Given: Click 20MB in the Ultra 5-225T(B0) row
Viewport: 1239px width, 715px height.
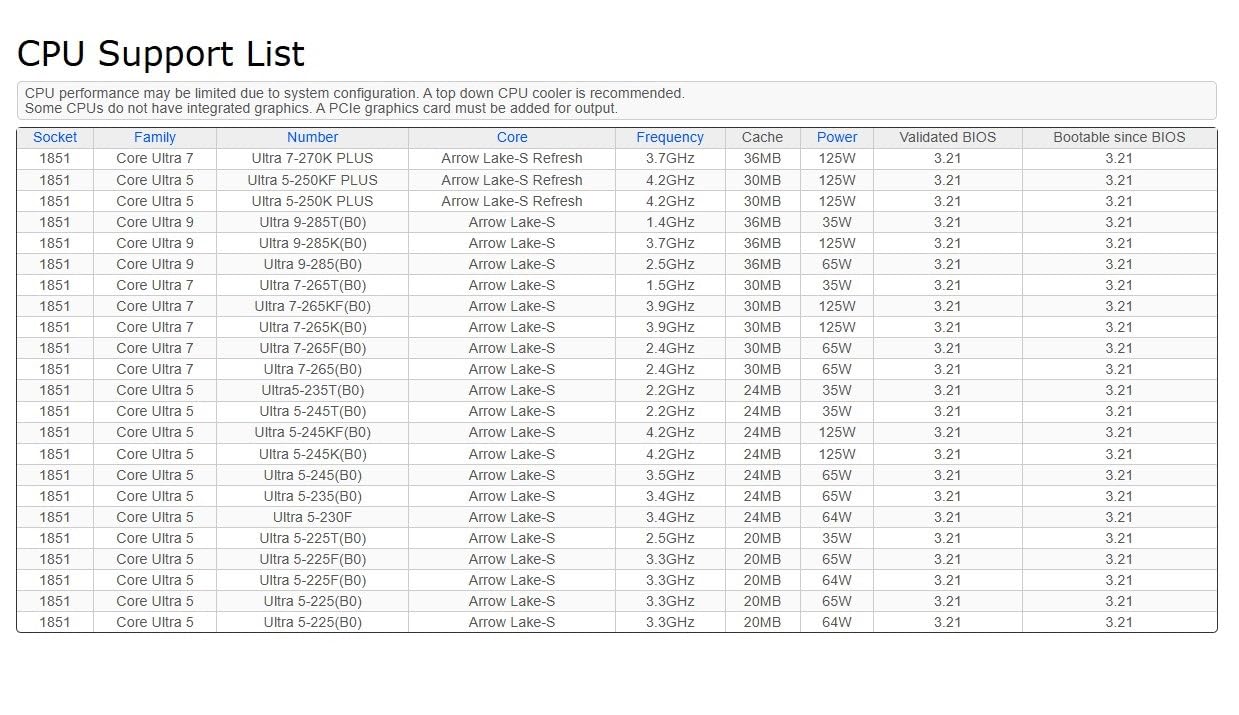Looking at the screenshot, I should pyautogui.click(x=762, y=538).
